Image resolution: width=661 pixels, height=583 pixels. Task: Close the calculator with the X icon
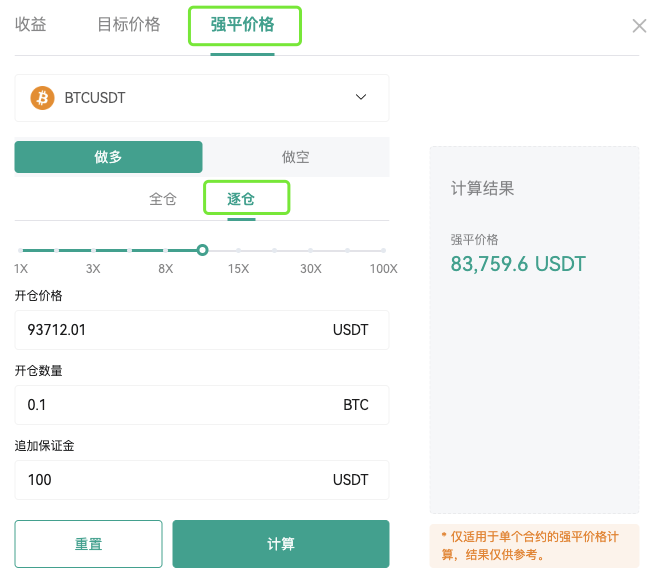639,26
